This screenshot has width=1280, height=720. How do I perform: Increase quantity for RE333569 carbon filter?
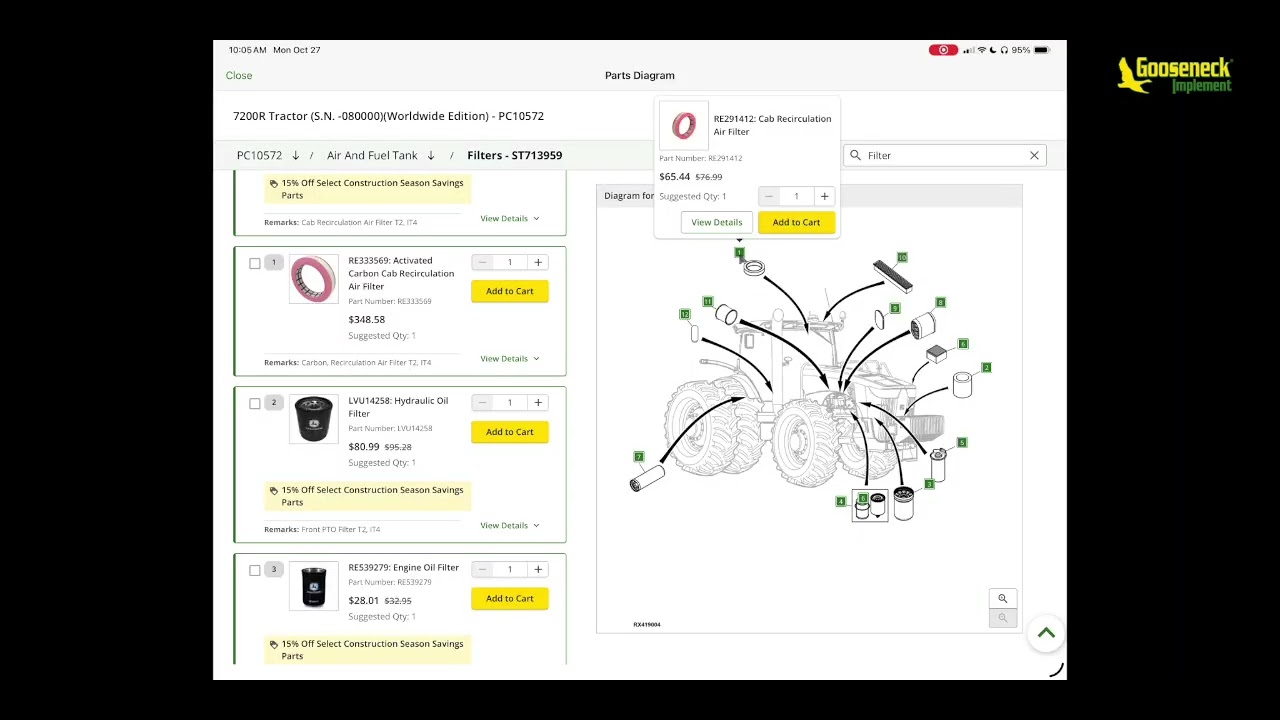538,263
